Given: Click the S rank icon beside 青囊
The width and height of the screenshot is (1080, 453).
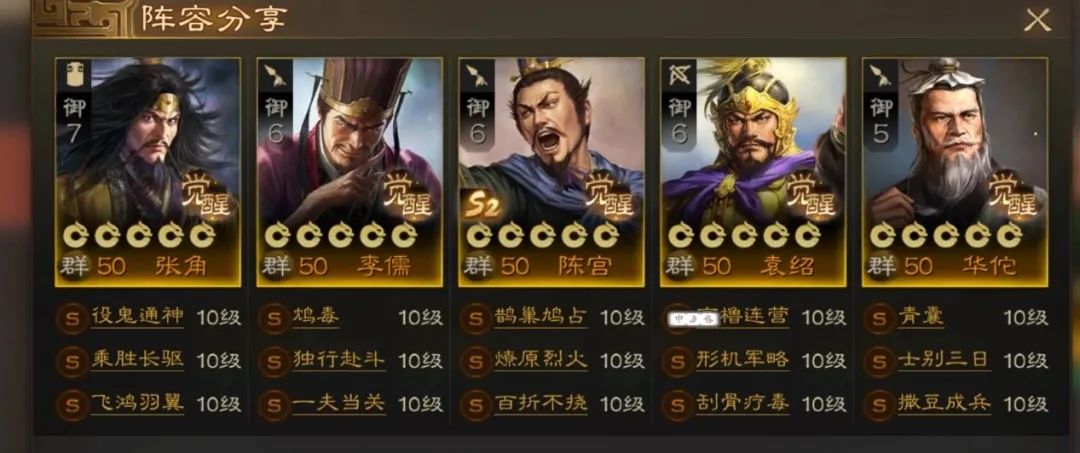Looking at the screenshot, I should (880, 318).
